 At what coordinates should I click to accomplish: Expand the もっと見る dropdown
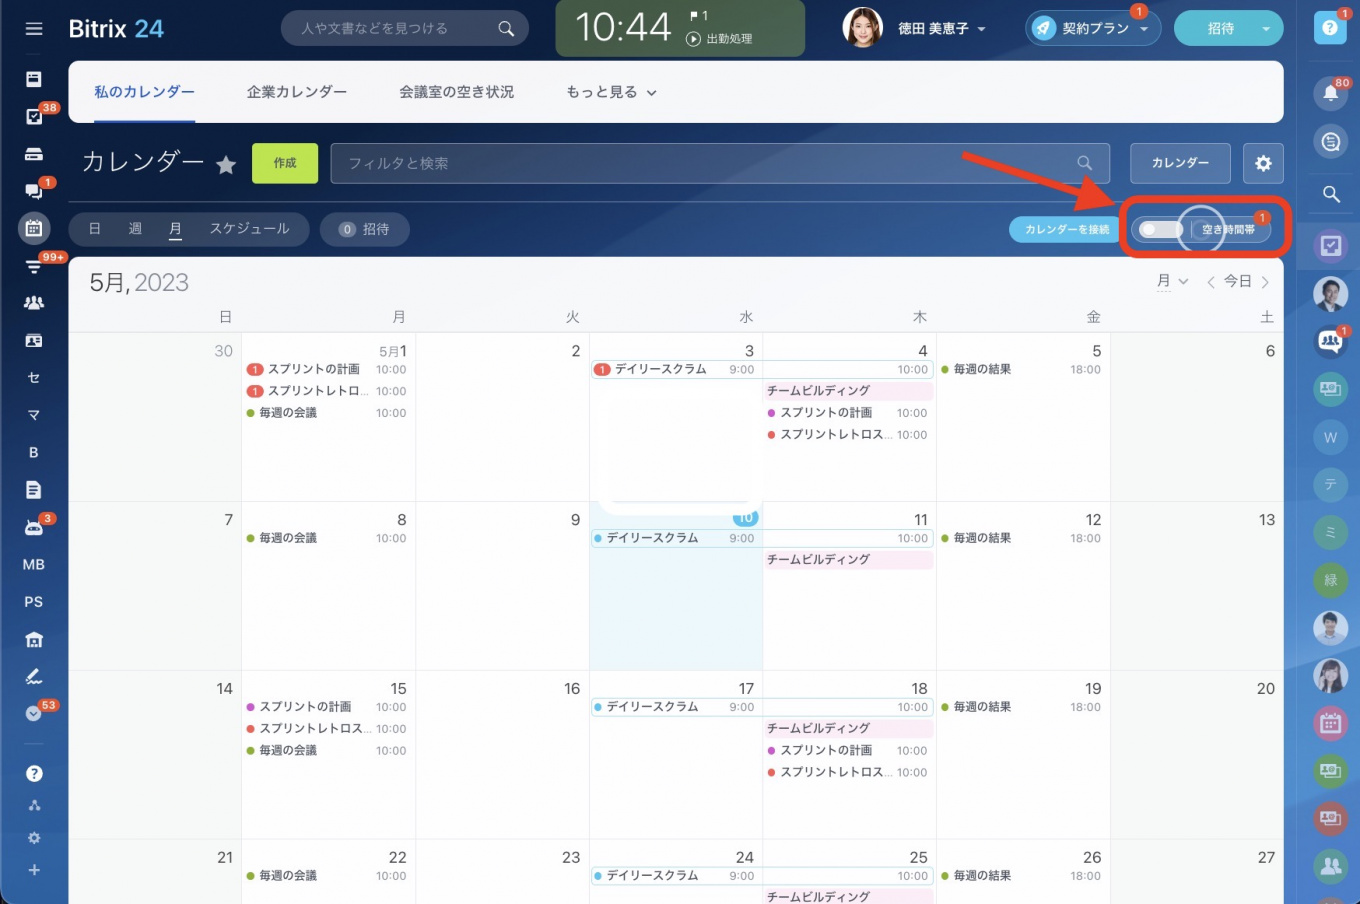pyautogui.click(x=611, y=92)
